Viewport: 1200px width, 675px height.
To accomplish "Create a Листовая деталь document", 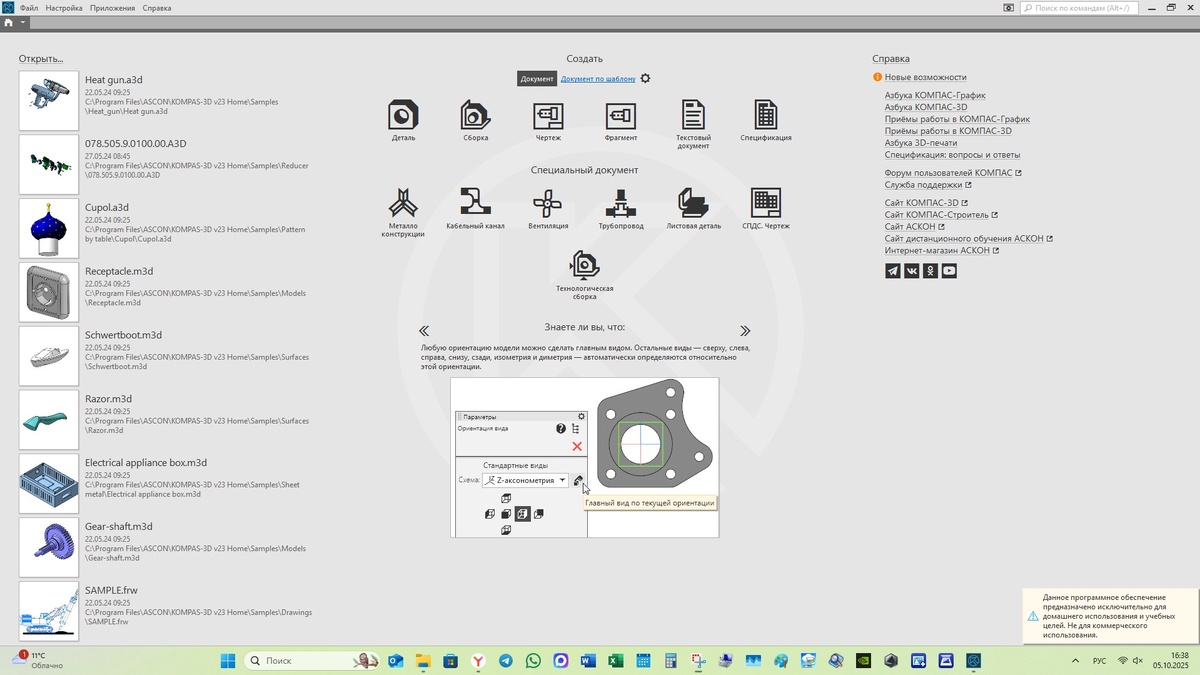I will coord(693,207).
